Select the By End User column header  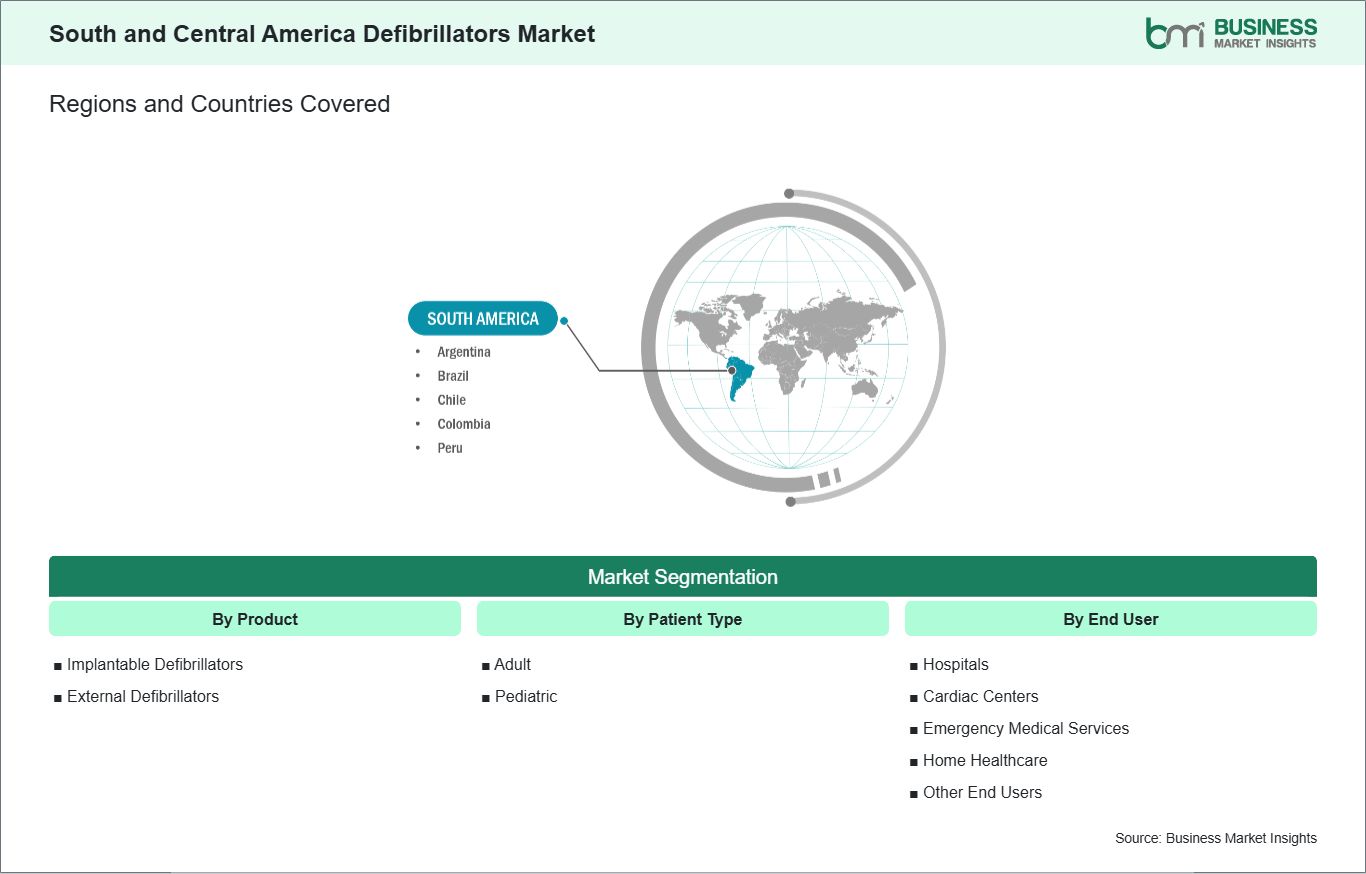point(1111,619)
